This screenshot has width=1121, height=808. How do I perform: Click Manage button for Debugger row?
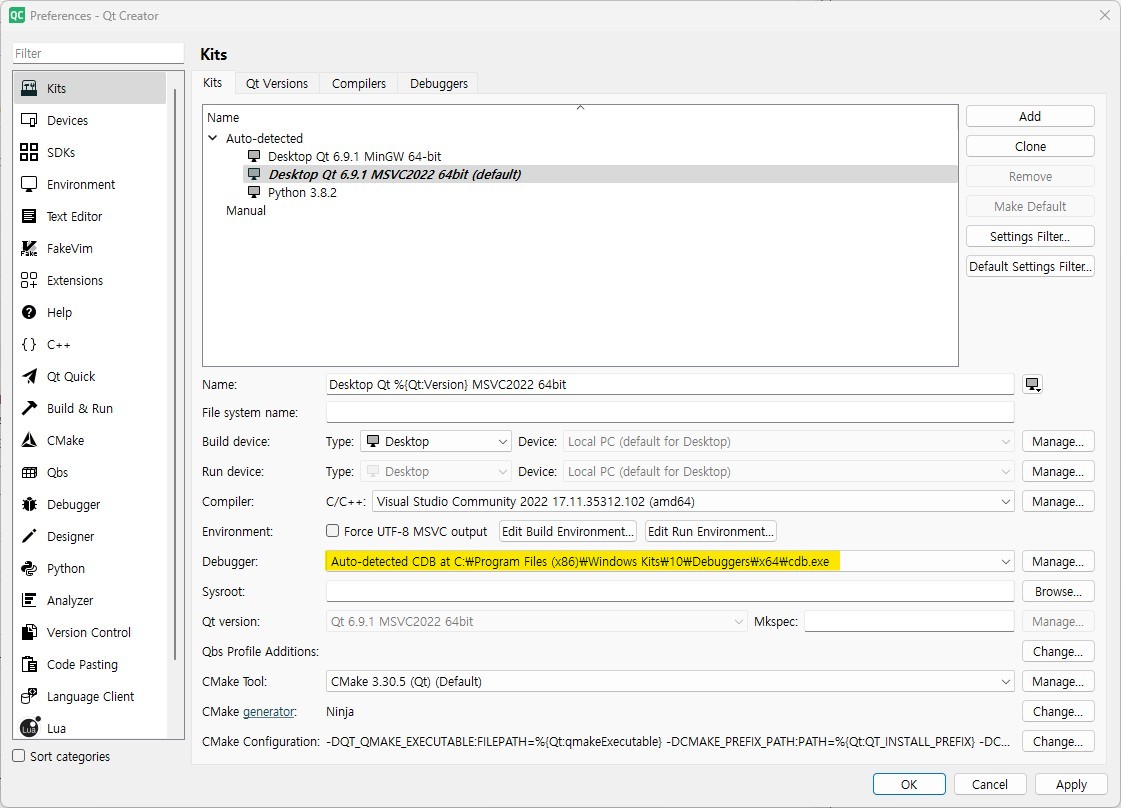point(1058,561)
